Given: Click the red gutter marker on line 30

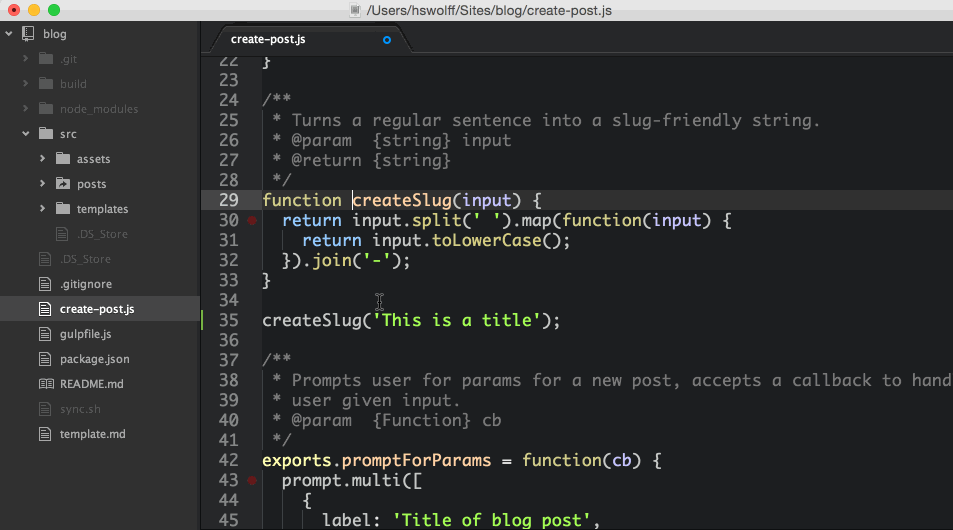Looking at the screenshot, I should pos(251,220).
